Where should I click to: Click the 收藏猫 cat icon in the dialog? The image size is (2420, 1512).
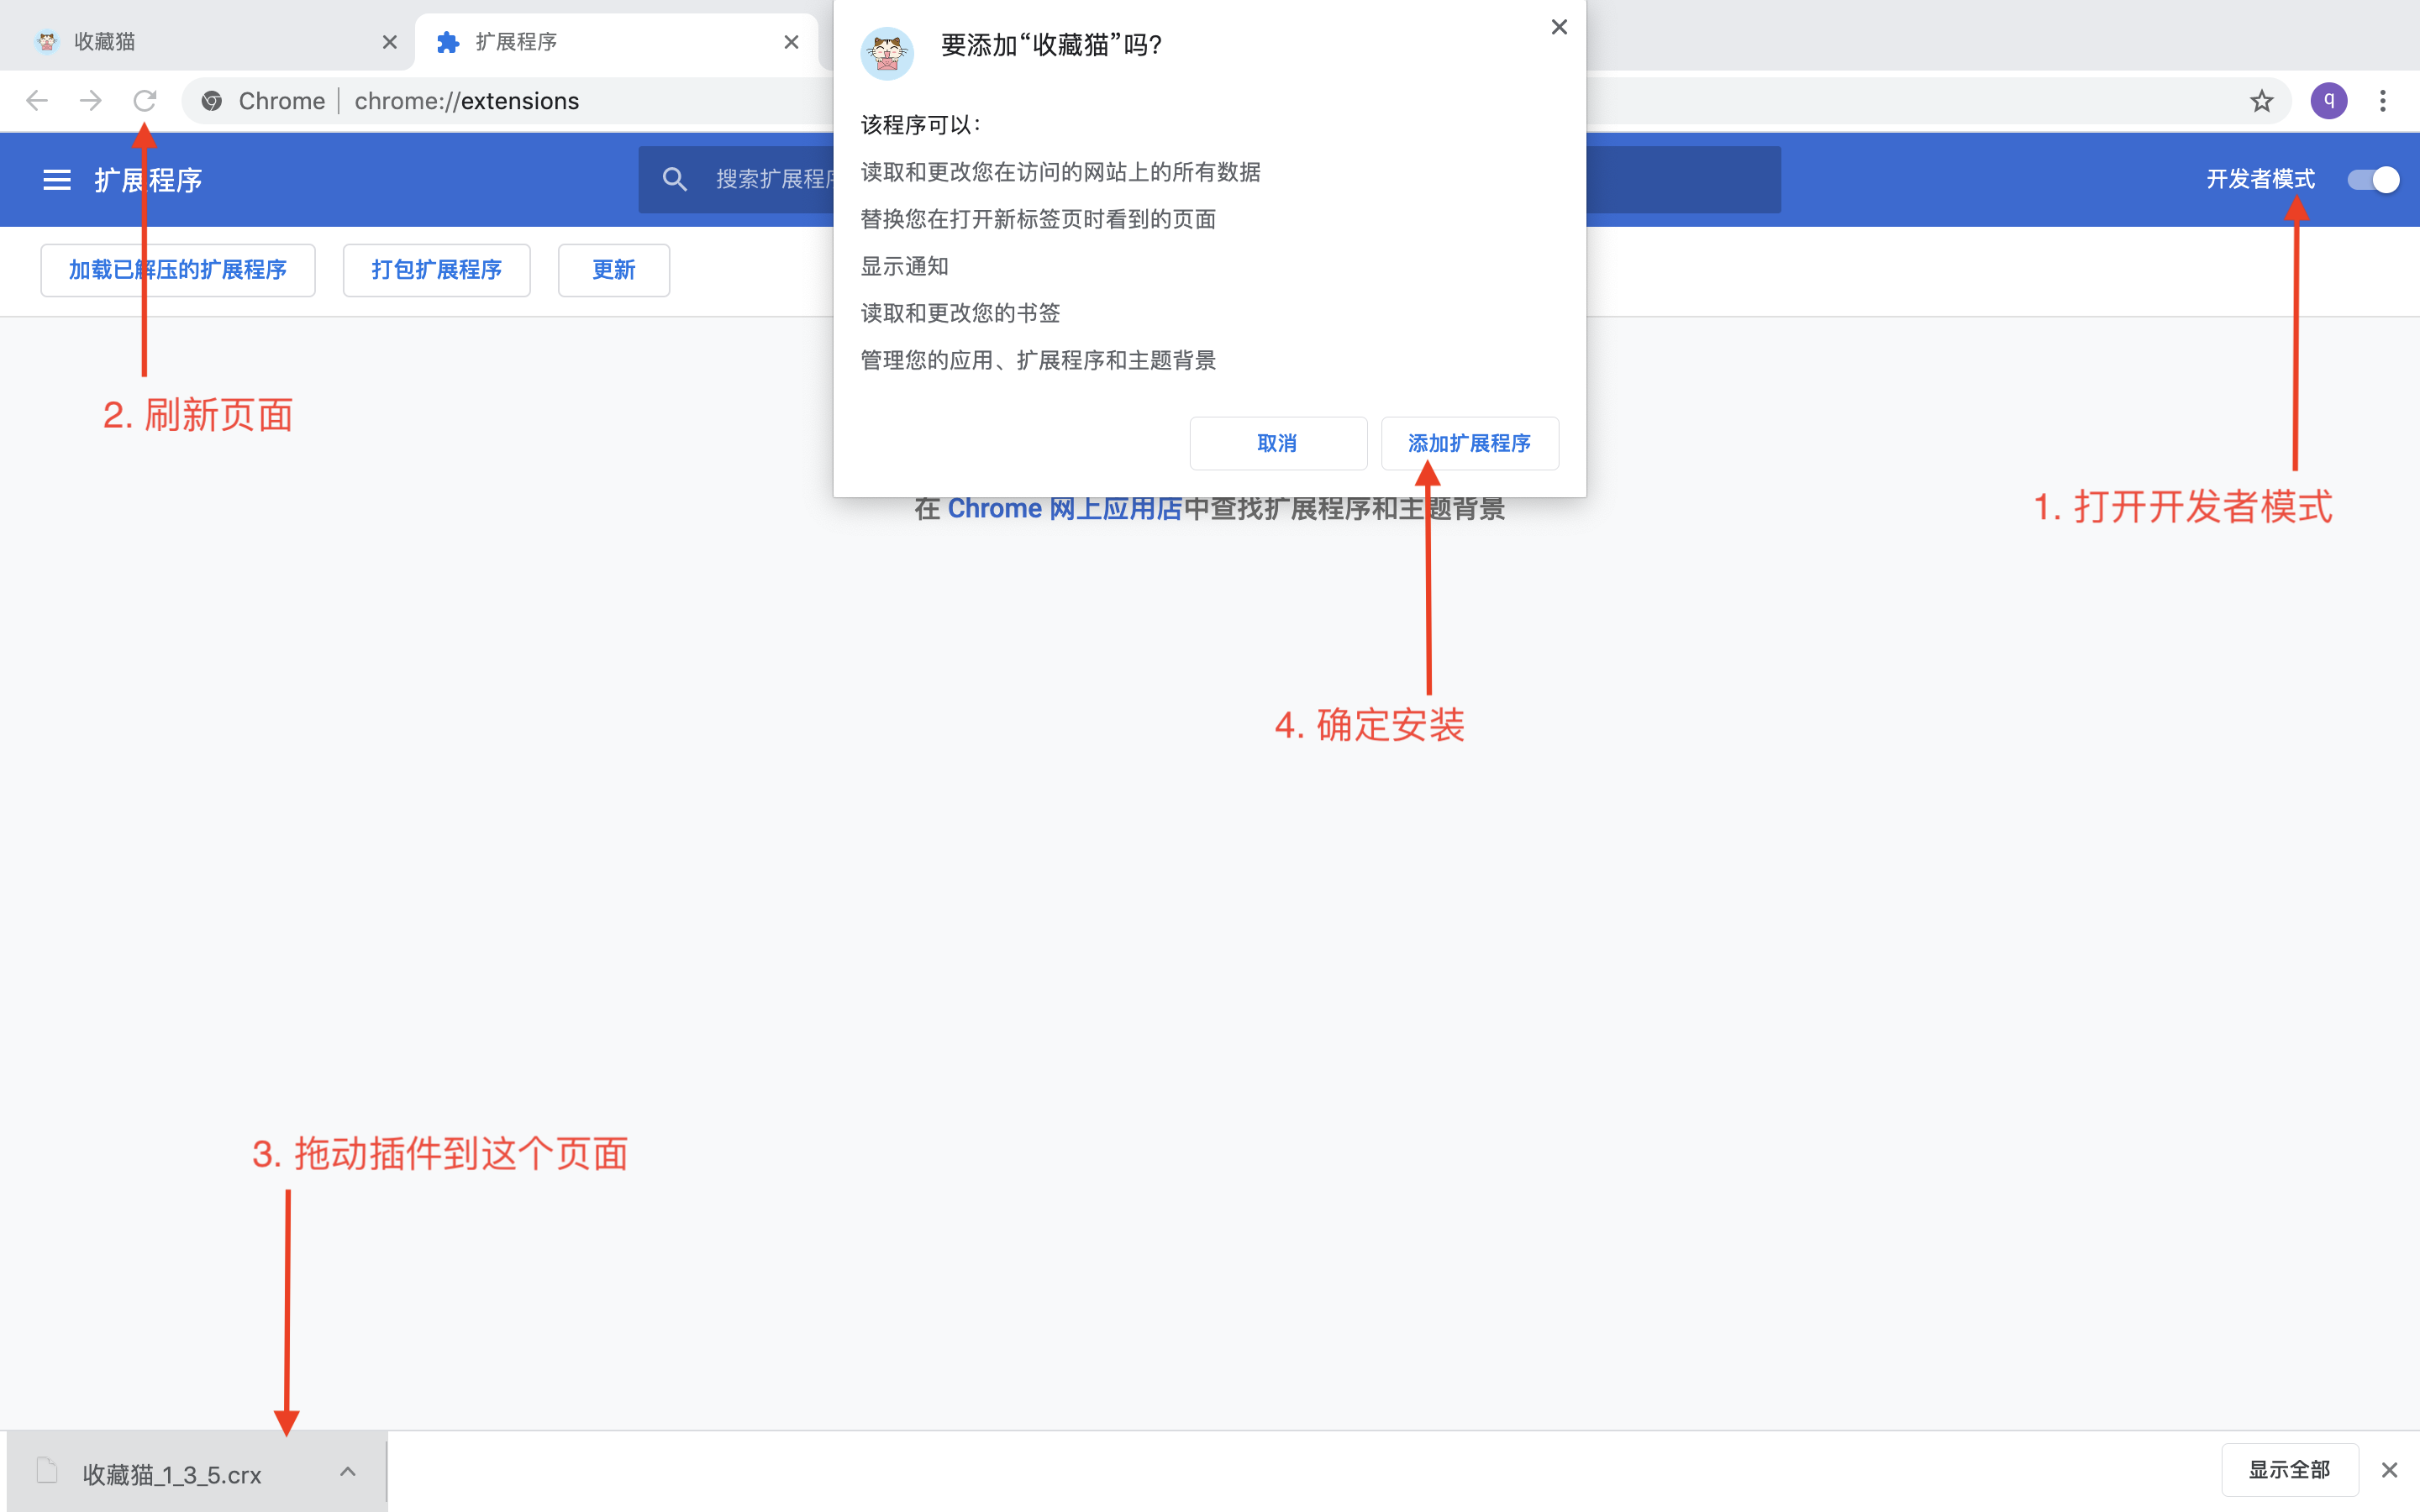point(887,53)
